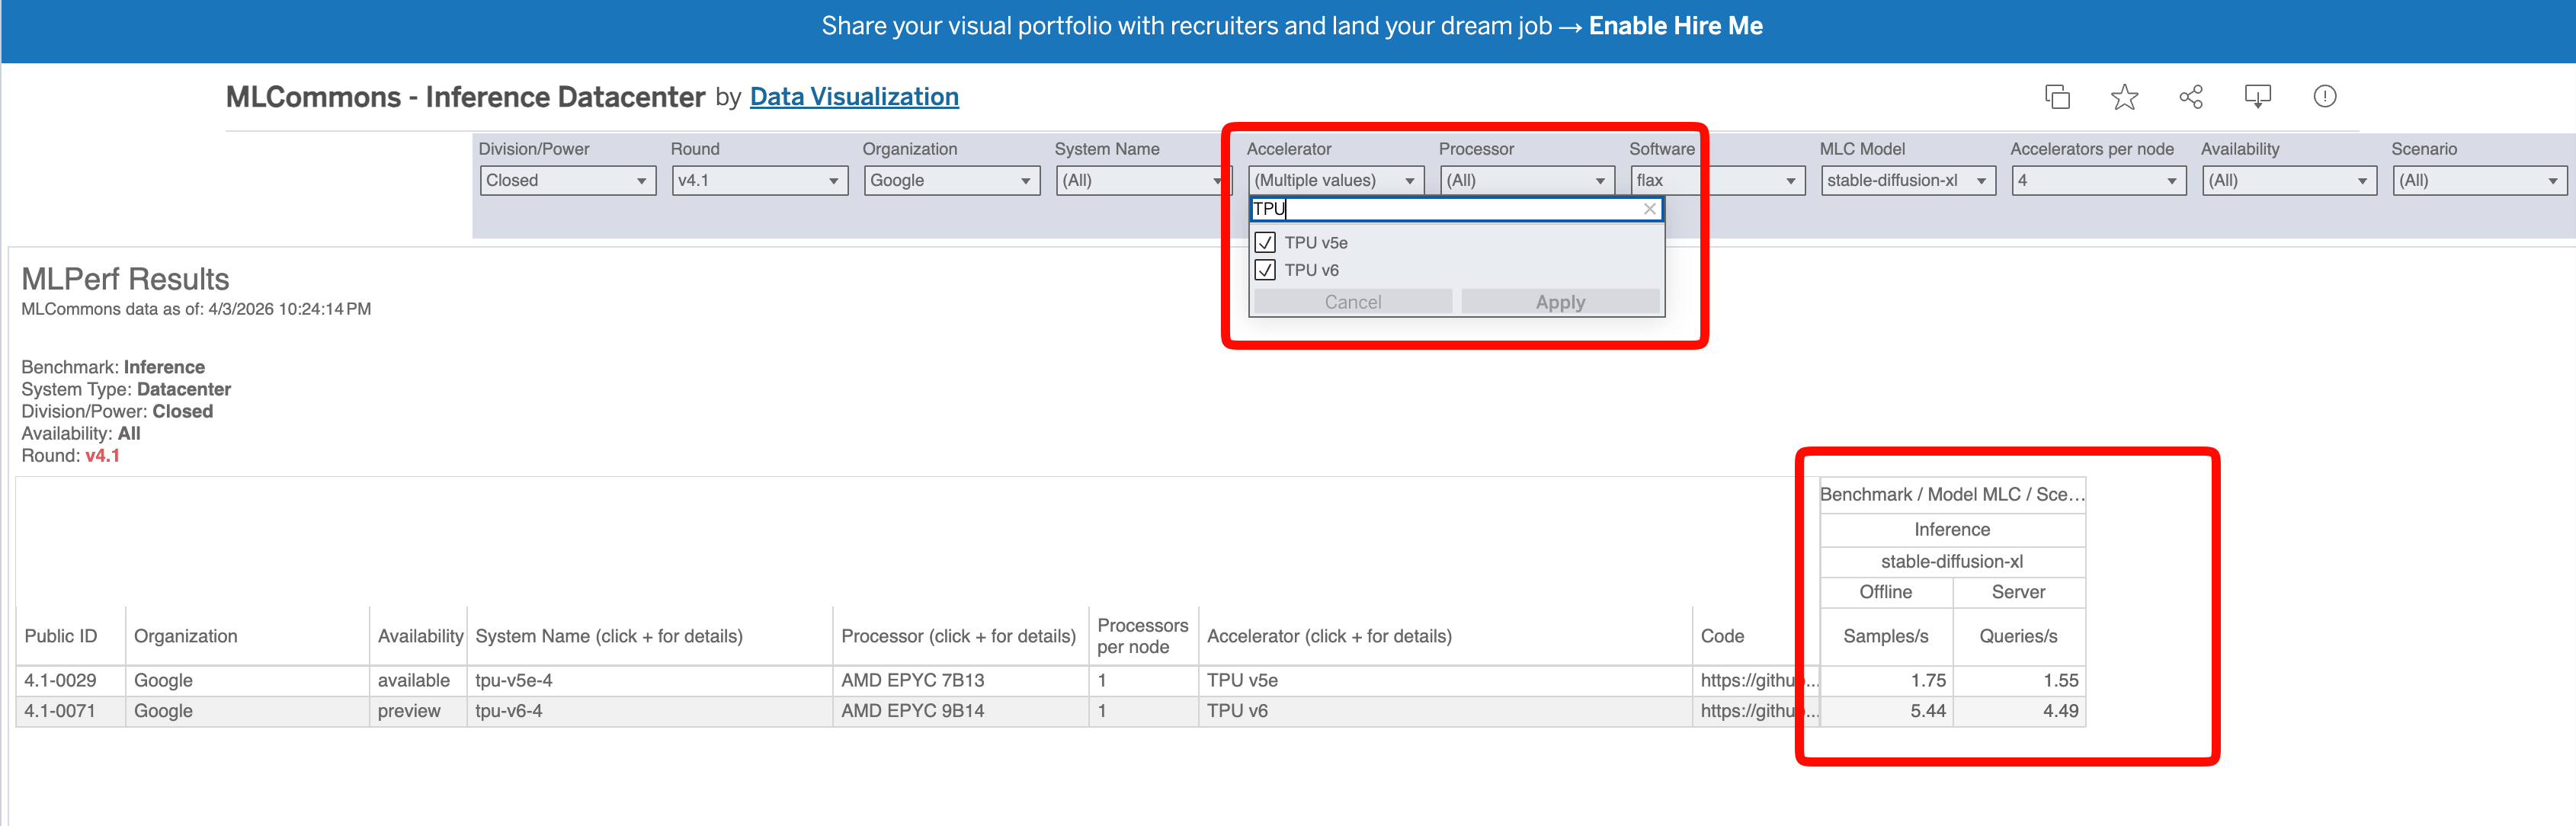Click the duplicate/copy workbook icon
The height and width of the screenshot is (826, 2576).
click(x=2057, y=97)
